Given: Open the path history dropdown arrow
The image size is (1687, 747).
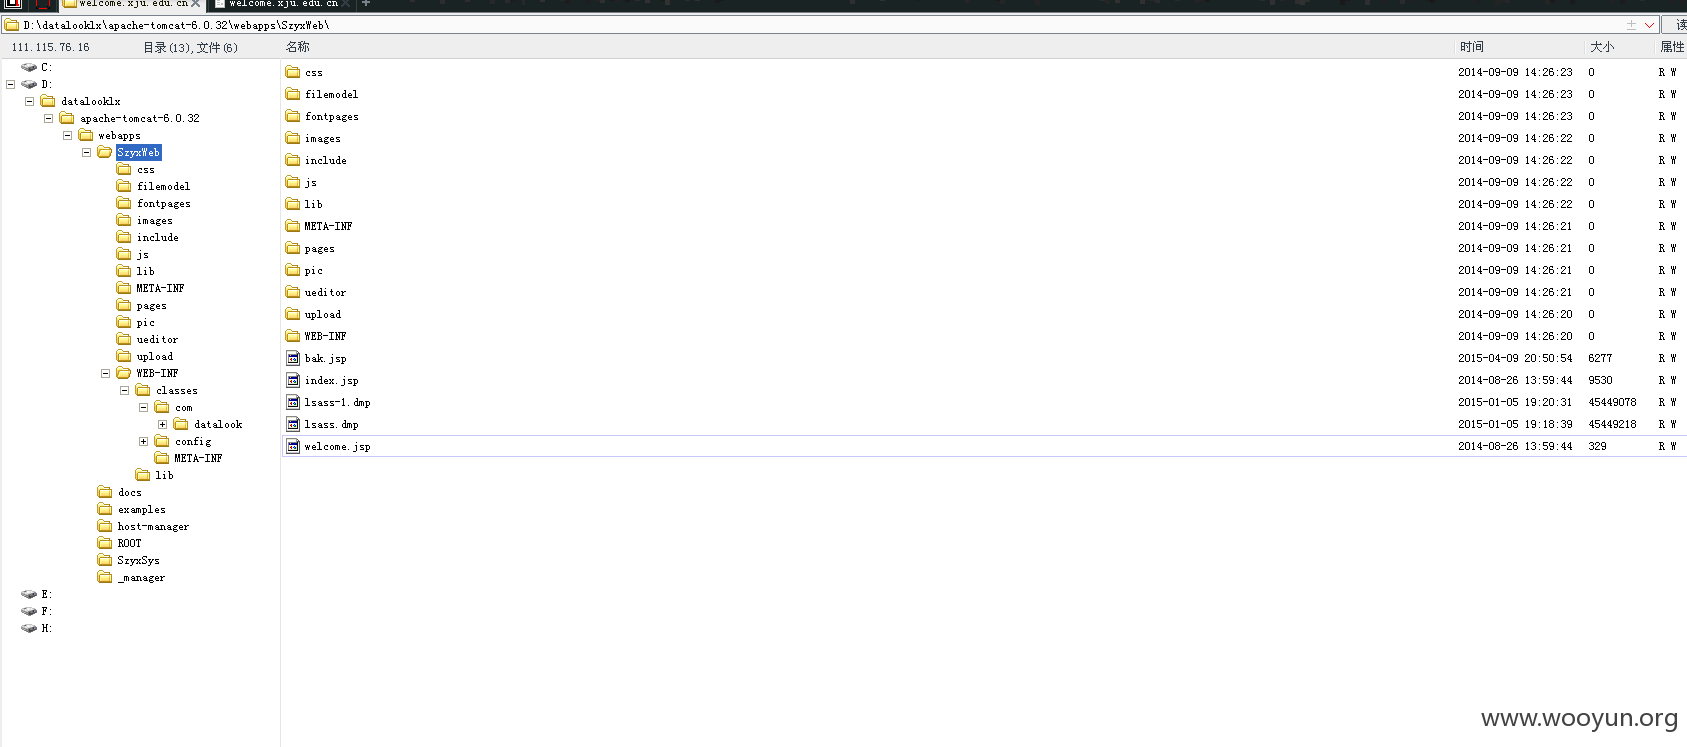Looking at the screenshot, I should tap(1649, 25).
